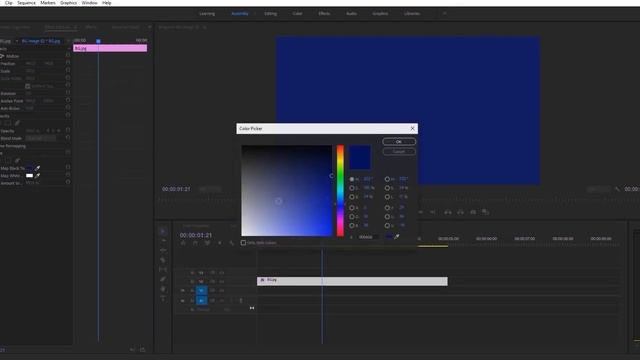Enable the Only Web Colors checkbox

click(243, 242)
